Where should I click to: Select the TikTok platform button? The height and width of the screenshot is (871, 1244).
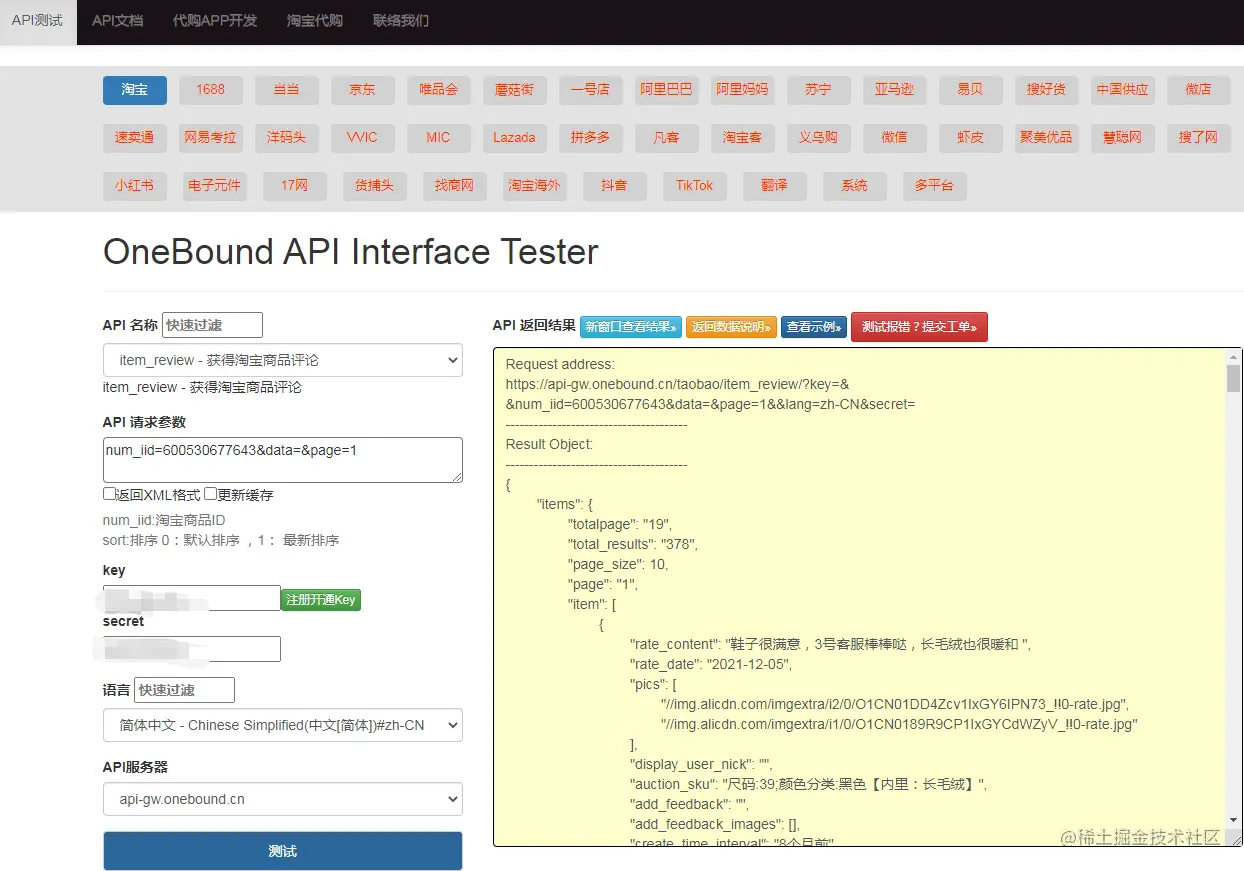click(x=694, y=186)
